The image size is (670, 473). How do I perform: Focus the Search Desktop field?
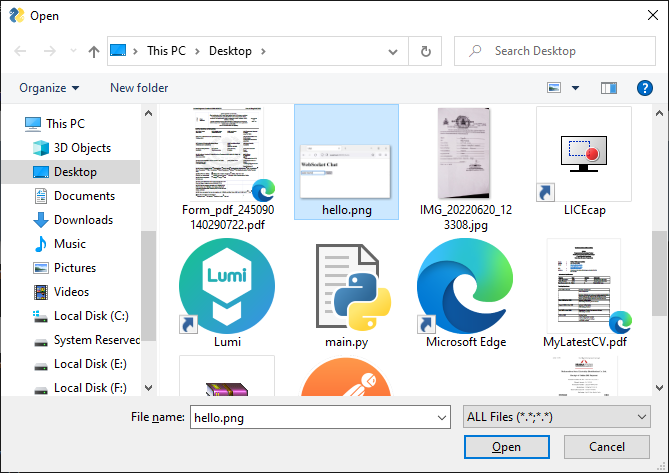(555, 51)
